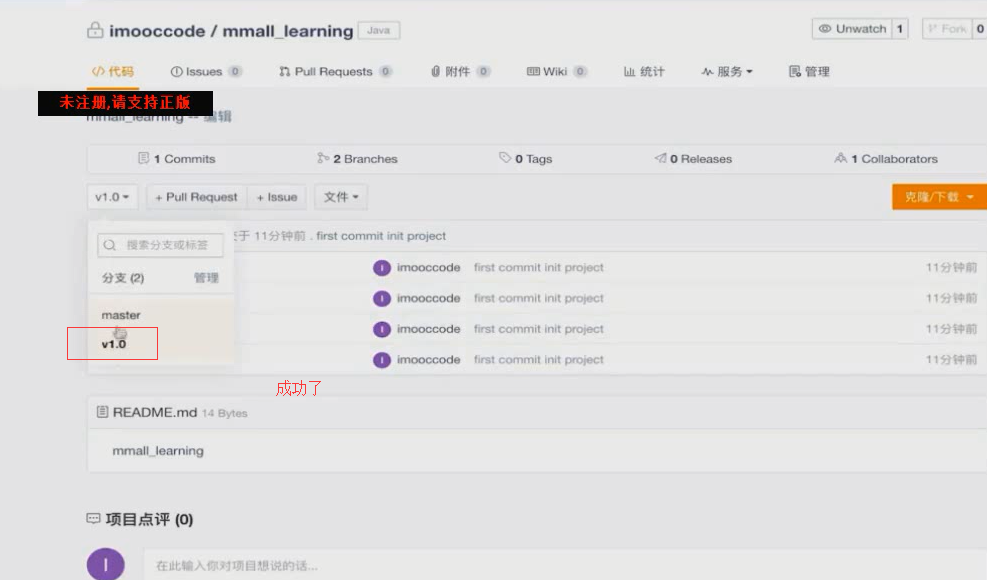View 2 Branches
Image resolution: width=987 pixels, height=580 pixels.
pyautogui.click(x=358, y=159)
